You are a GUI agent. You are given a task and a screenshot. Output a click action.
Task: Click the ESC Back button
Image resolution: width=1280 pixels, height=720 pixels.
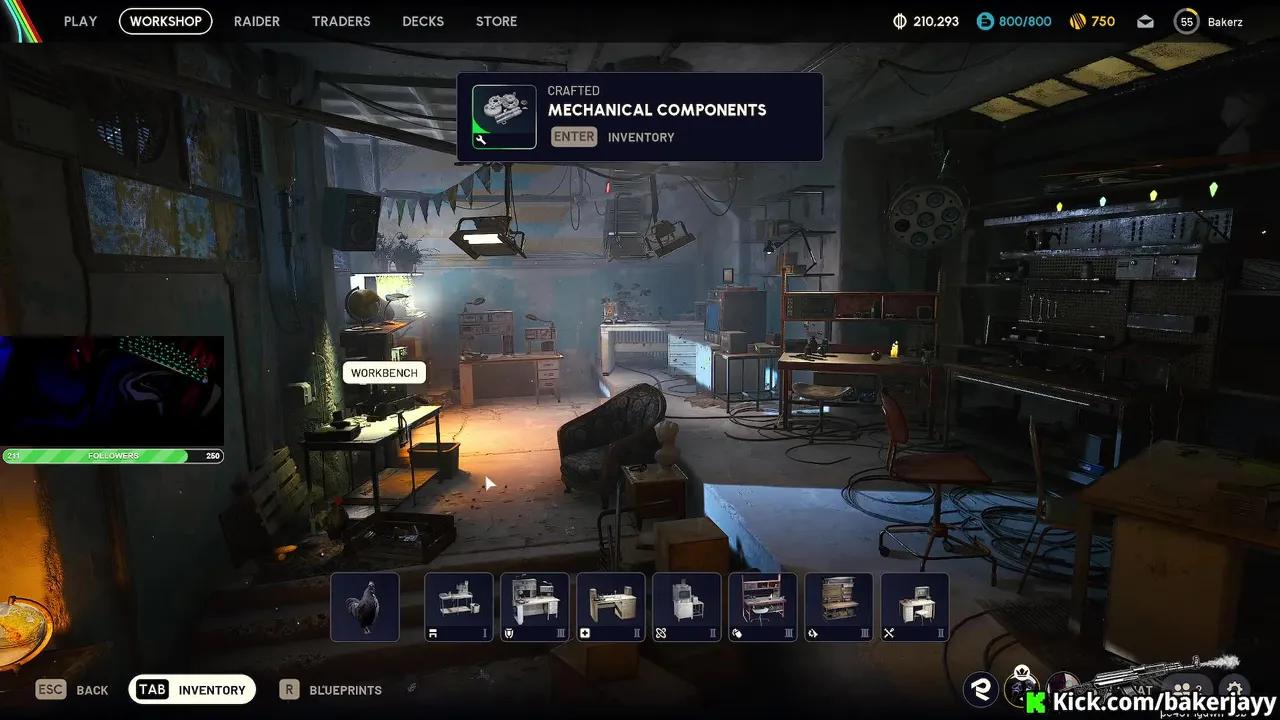(72, 690)
